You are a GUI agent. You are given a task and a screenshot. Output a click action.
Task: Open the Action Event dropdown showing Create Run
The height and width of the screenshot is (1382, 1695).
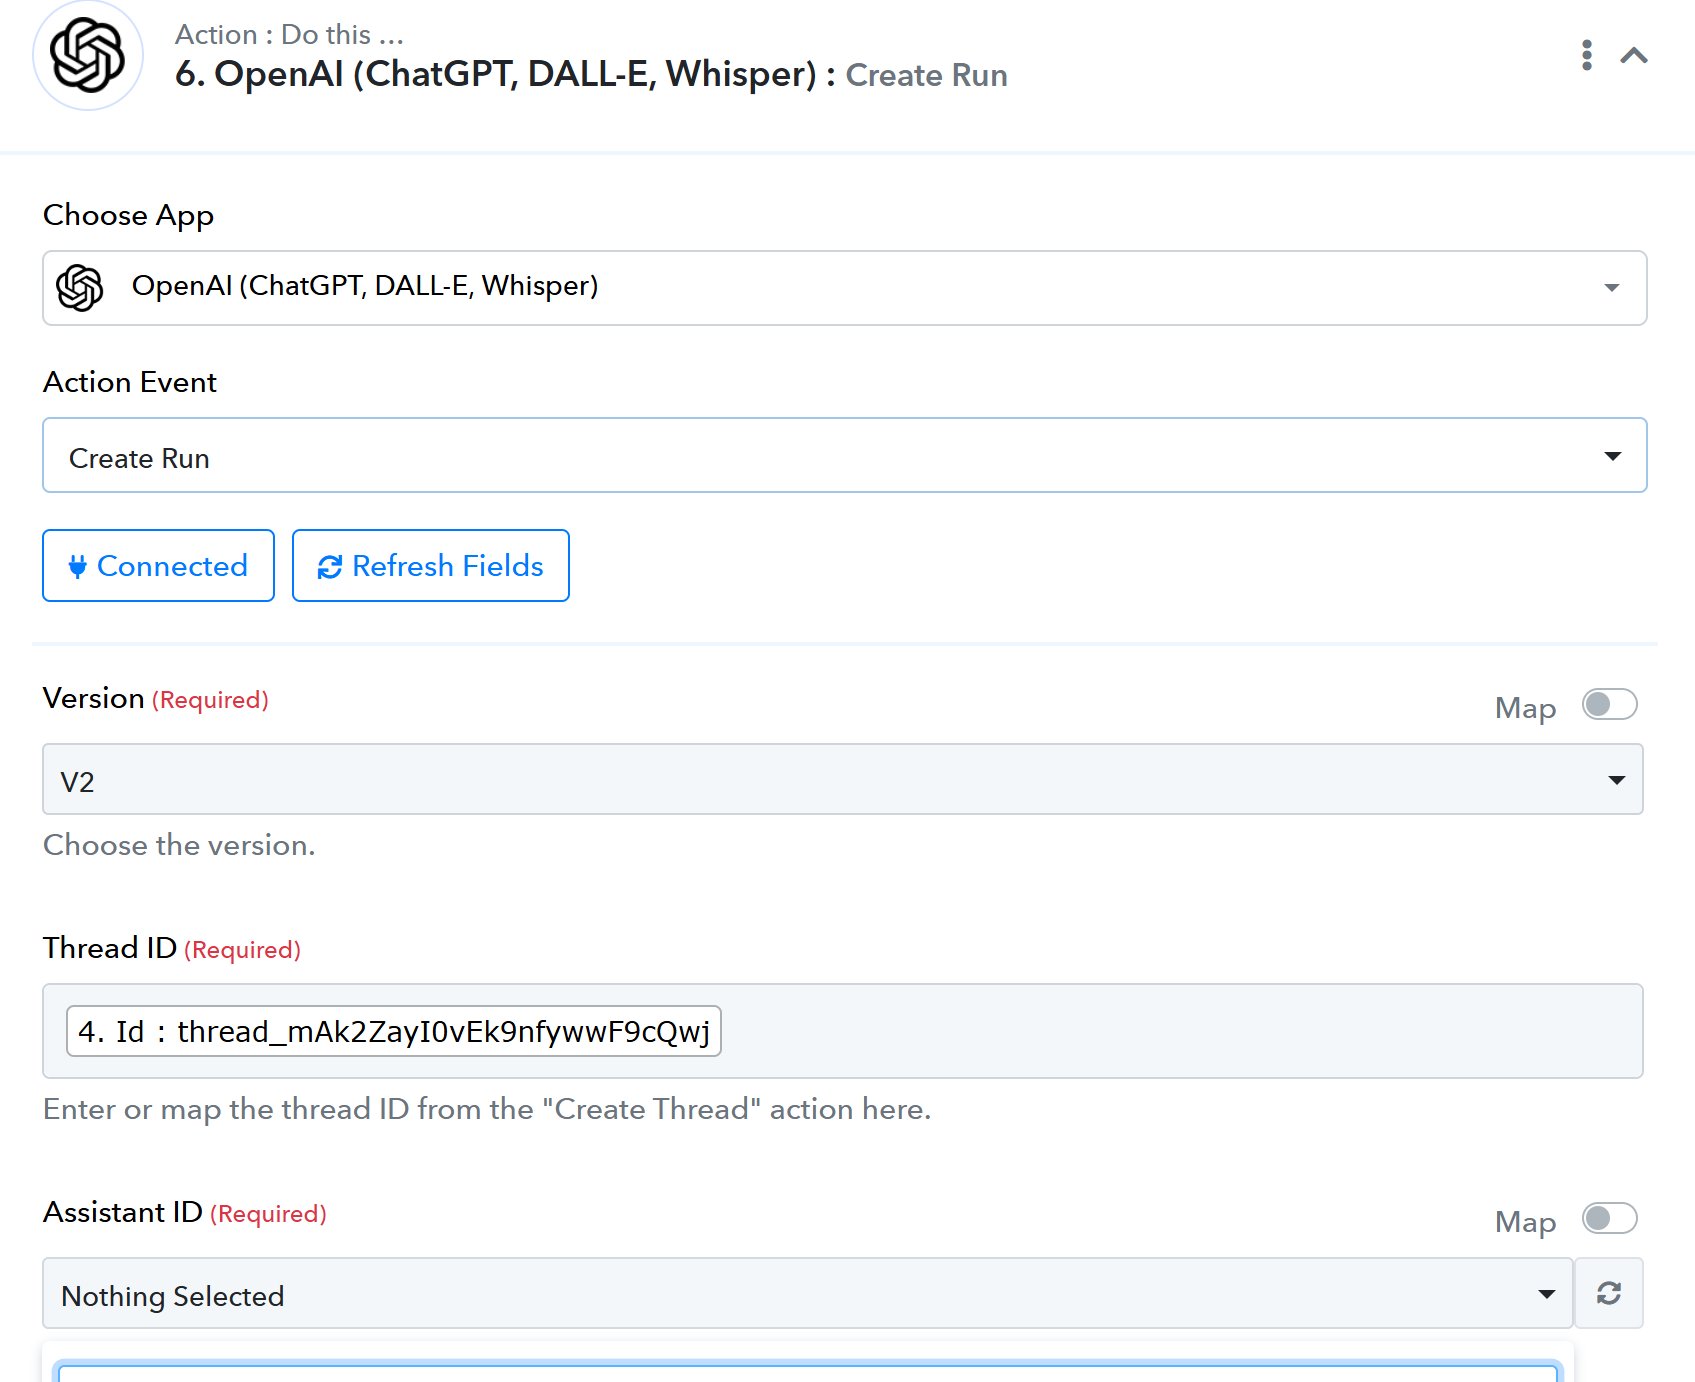point(844,455)
